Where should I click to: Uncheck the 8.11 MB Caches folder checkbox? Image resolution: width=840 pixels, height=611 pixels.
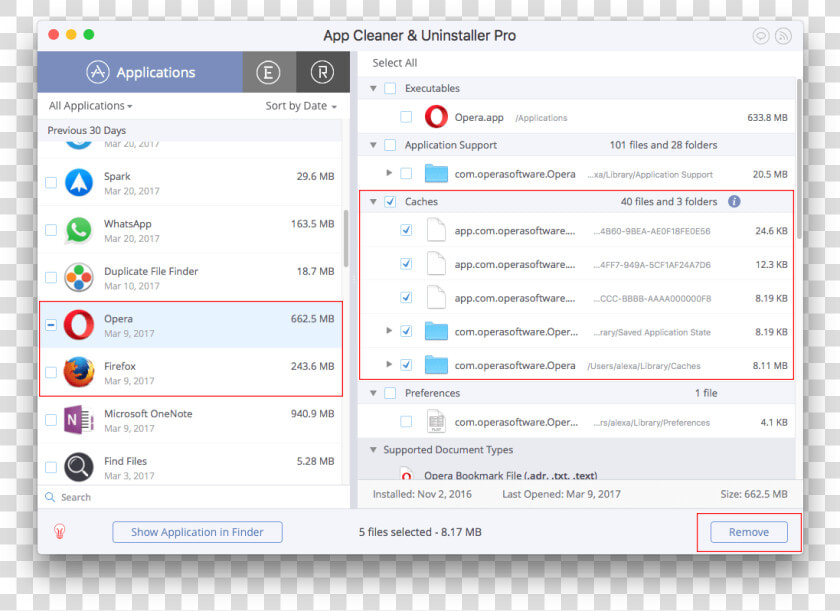coord(406,365)
